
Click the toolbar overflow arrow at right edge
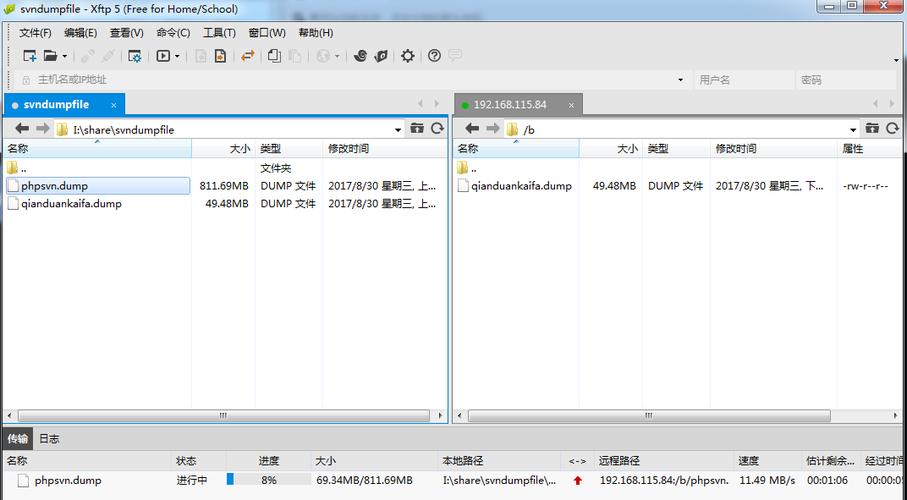point(896,60)
